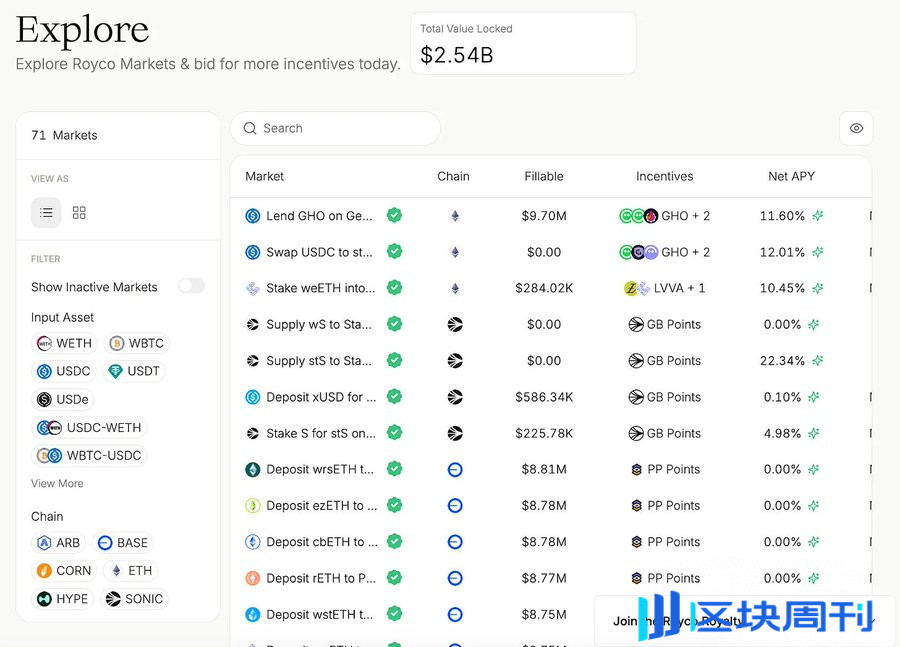Click Deposit wstETH market token icon
This screenshot has width=900, height=647.
[x=253, y=614]
